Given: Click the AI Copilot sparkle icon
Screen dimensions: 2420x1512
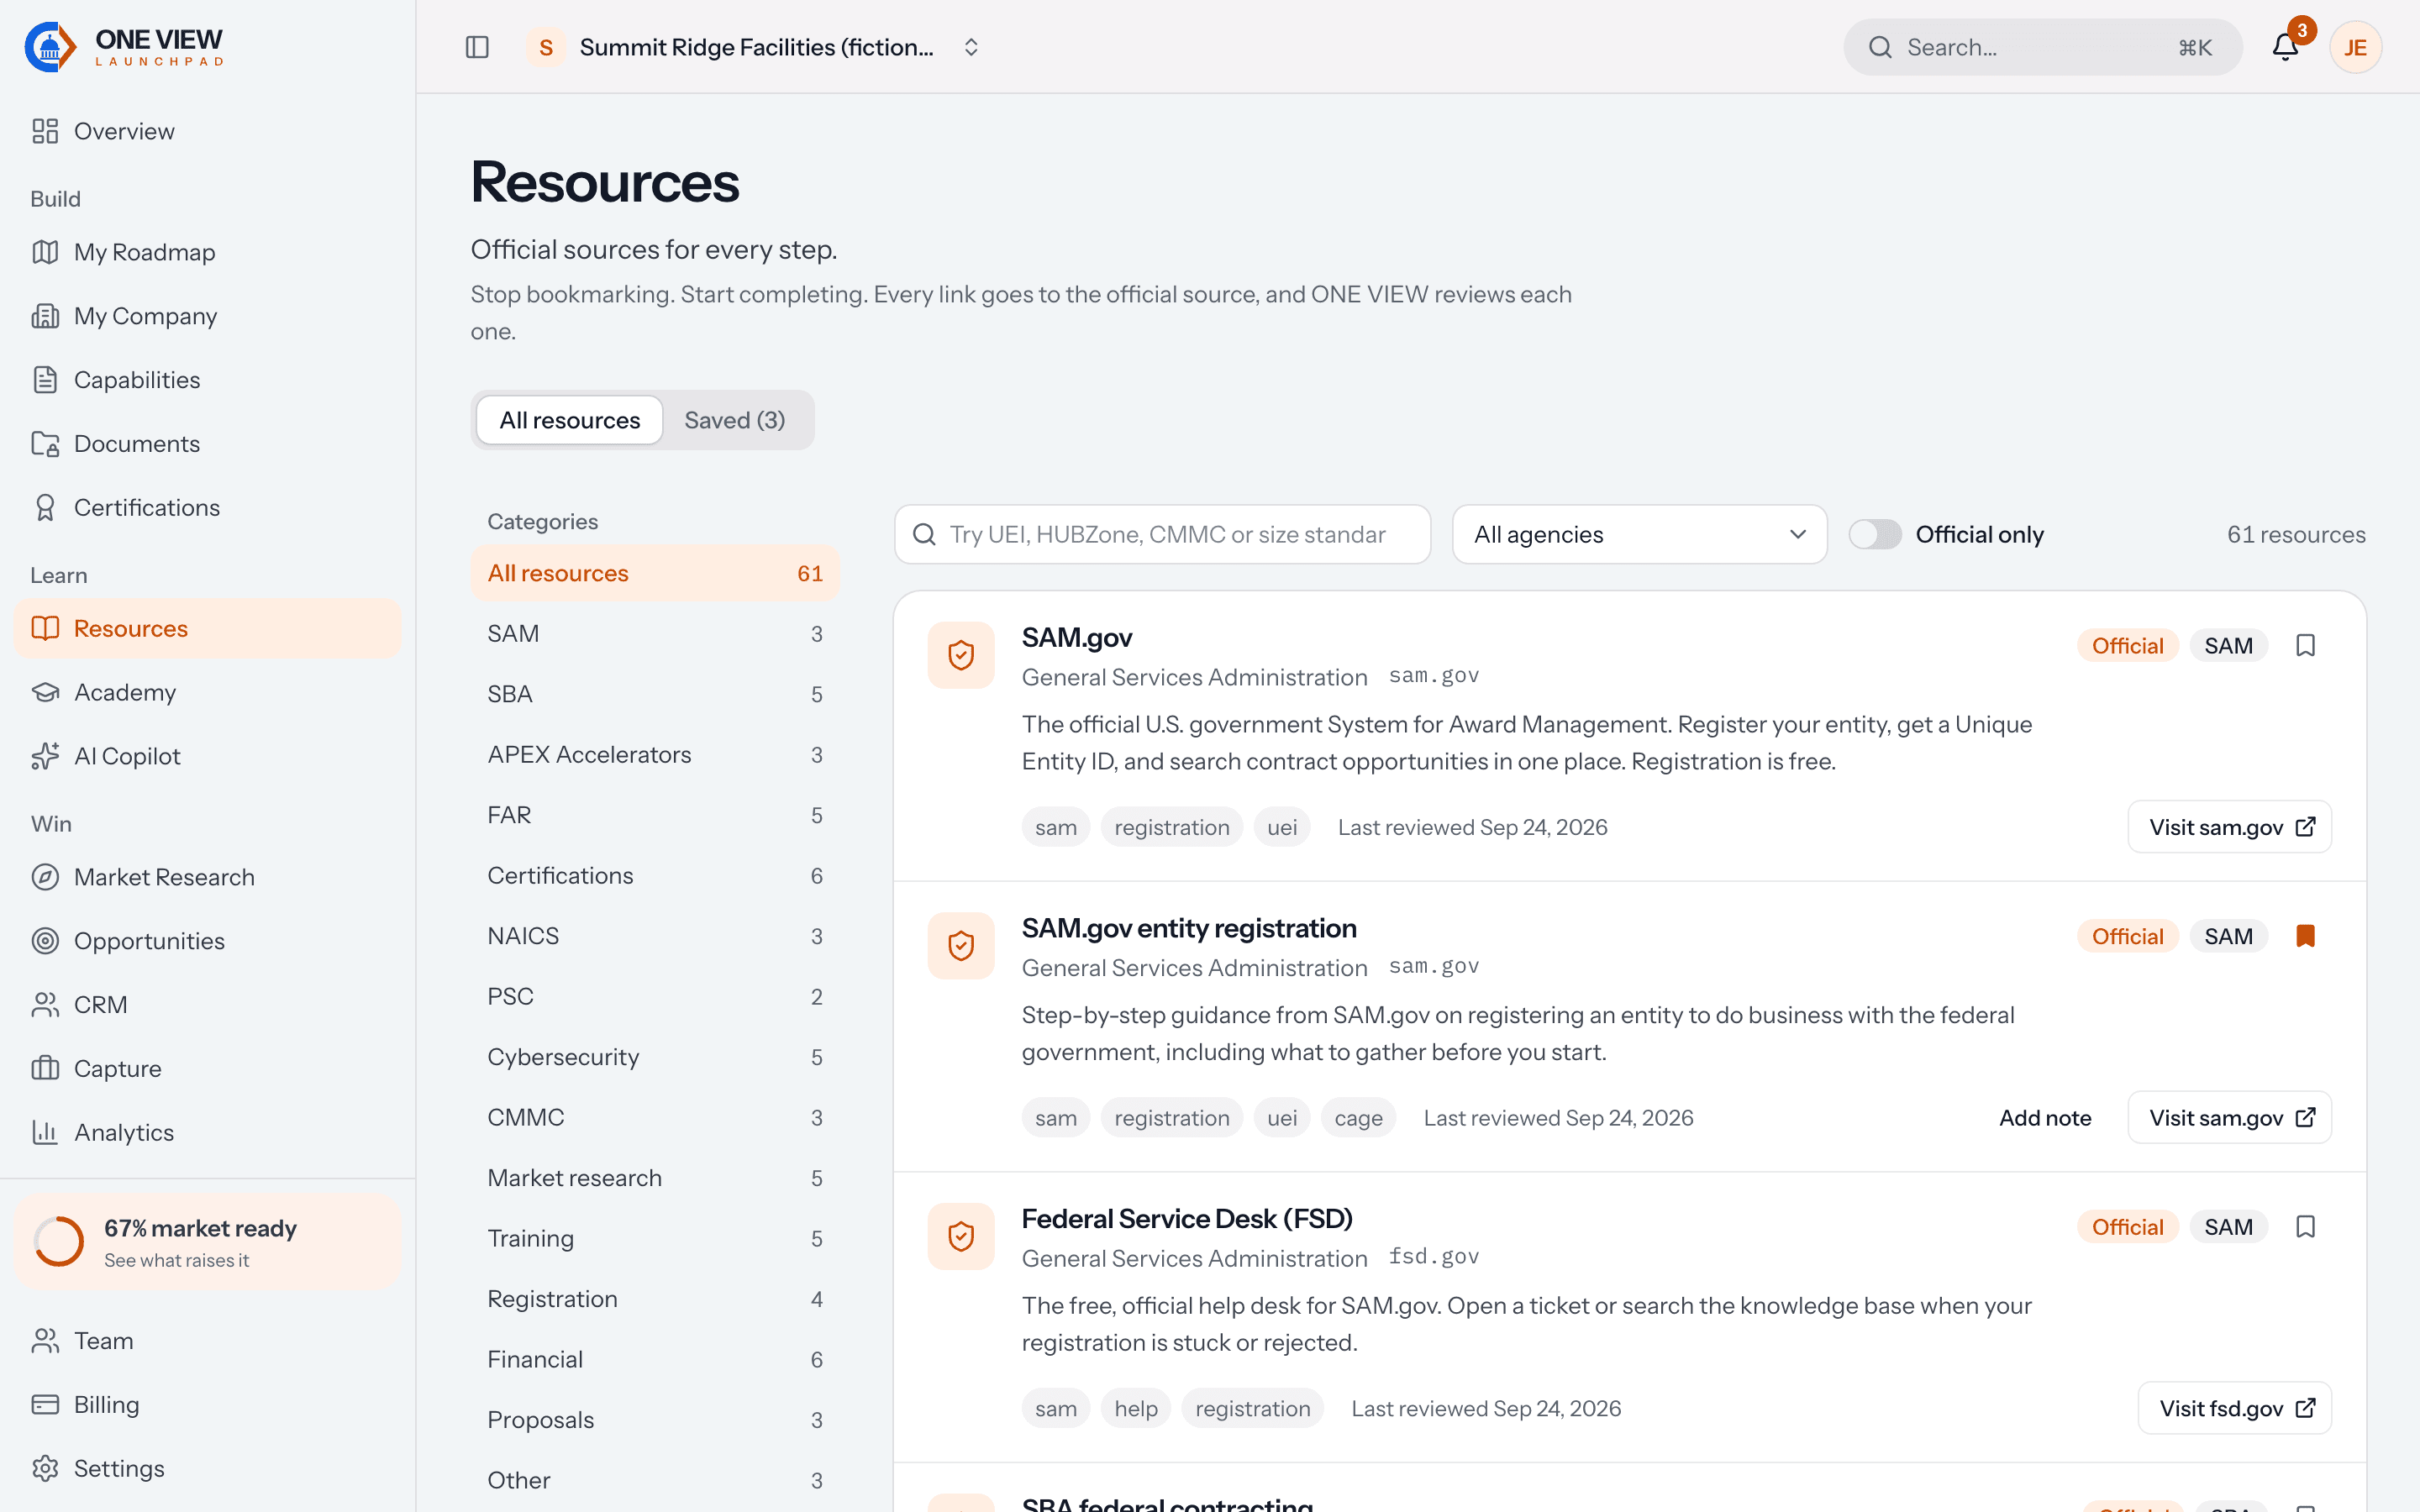Looking at the screenshot, I should 45,756.
